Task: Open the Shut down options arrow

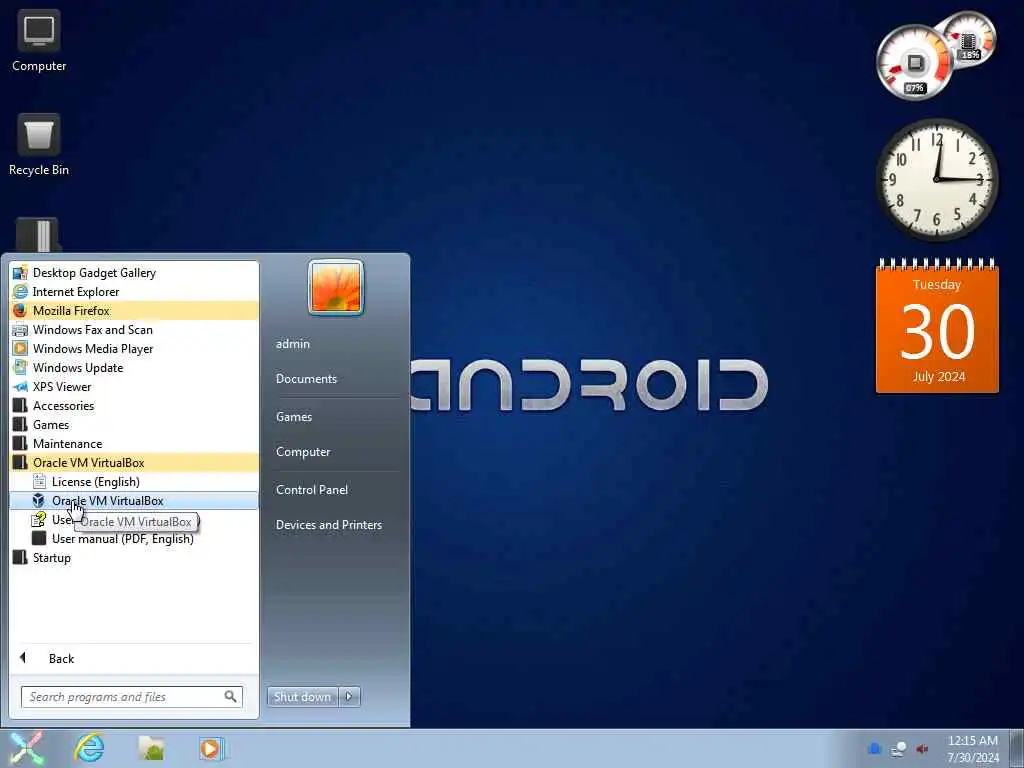Action: coord(349,697)
